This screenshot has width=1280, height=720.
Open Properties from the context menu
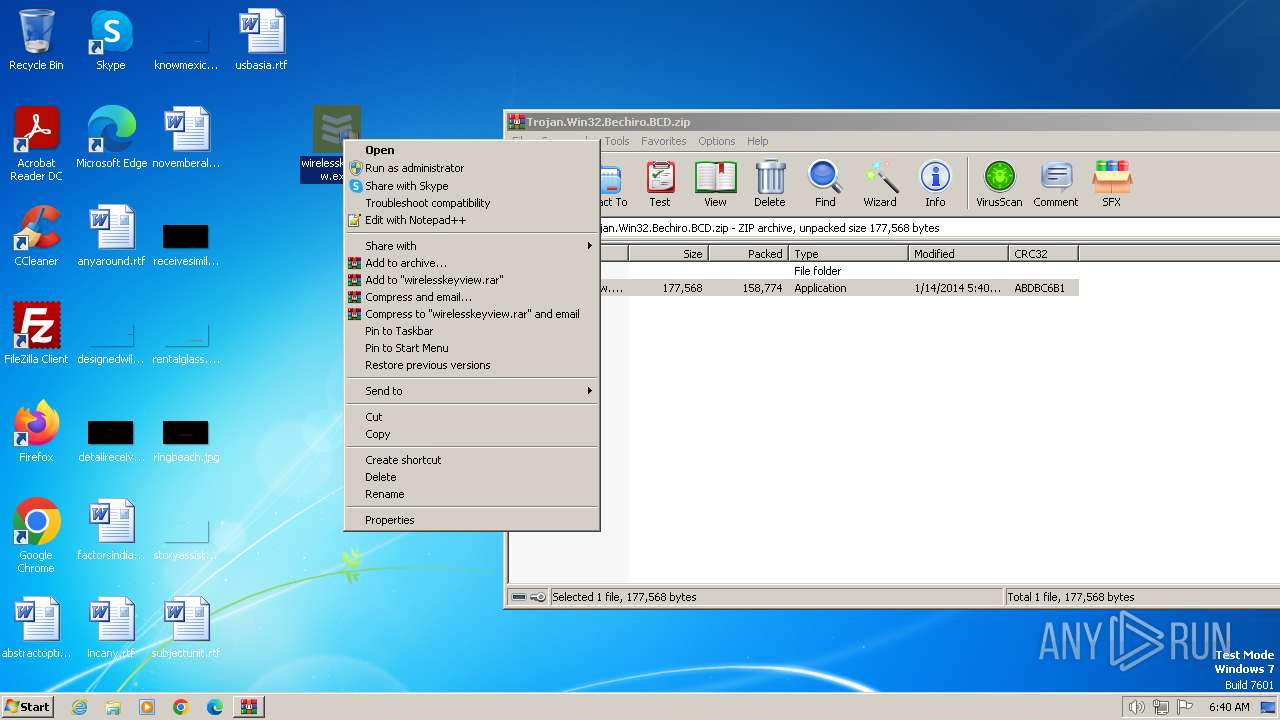[471, 520]
